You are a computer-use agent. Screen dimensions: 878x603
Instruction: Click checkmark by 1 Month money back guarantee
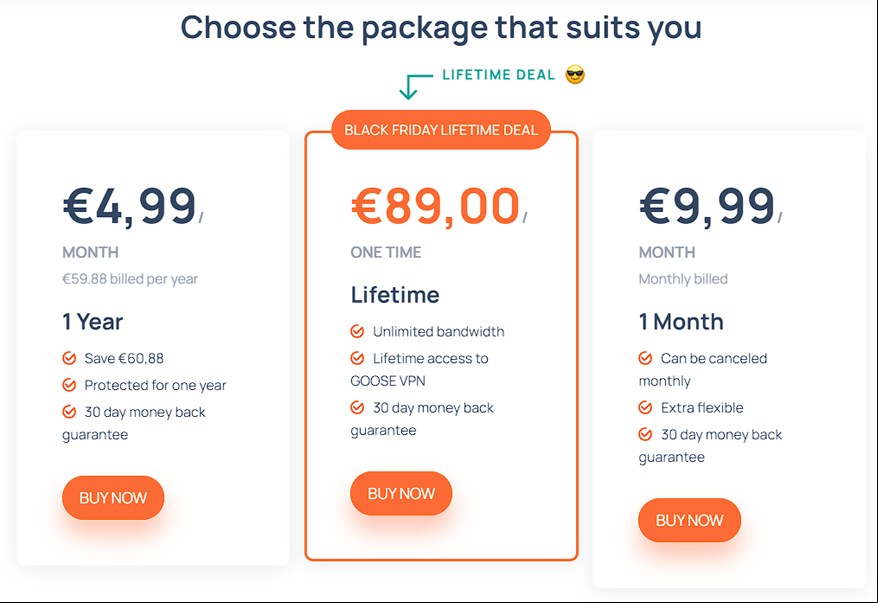coord(646,434)
